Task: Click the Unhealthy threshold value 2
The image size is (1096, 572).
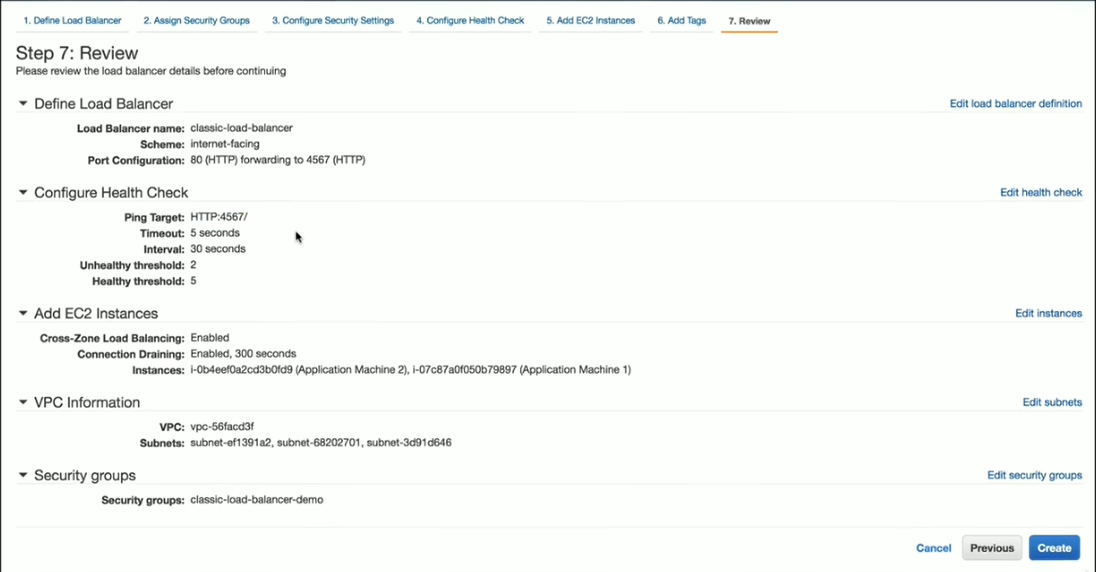Action: 193,265
